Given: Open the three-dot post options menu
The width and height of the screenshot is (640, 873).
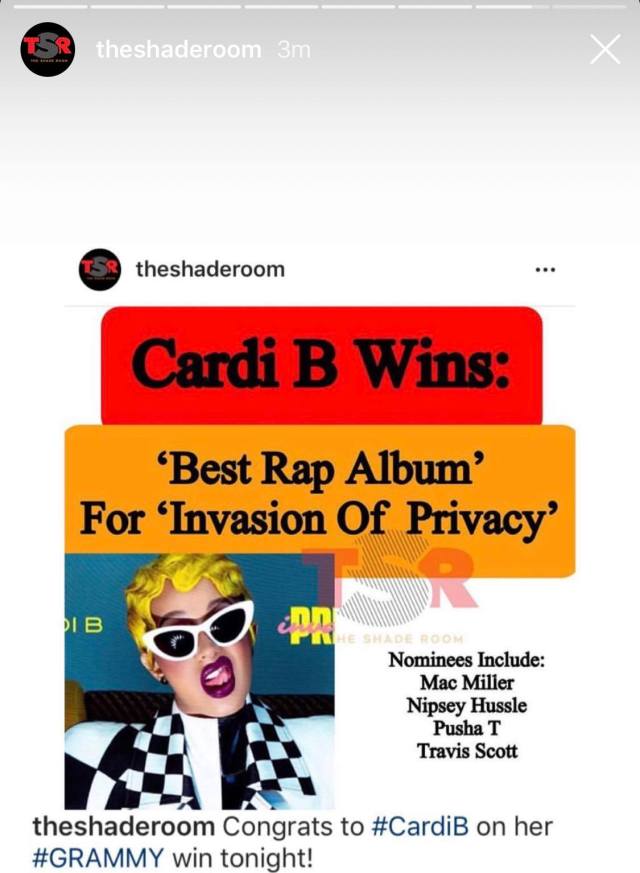Looking at the screenshot, I should coord(545,270).
